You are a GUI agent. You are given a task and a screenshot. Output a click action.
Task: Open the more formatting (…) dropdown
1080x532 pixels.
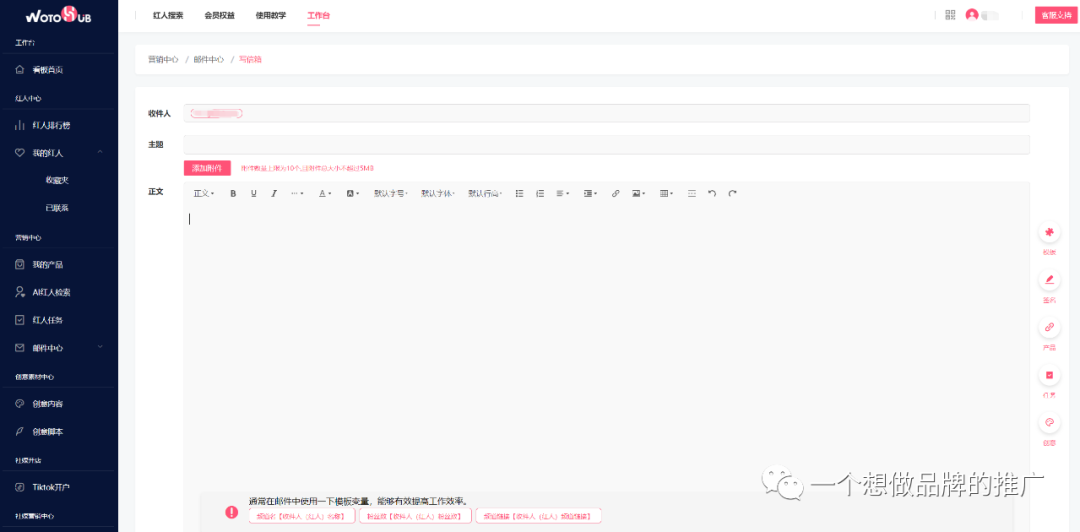297,194
